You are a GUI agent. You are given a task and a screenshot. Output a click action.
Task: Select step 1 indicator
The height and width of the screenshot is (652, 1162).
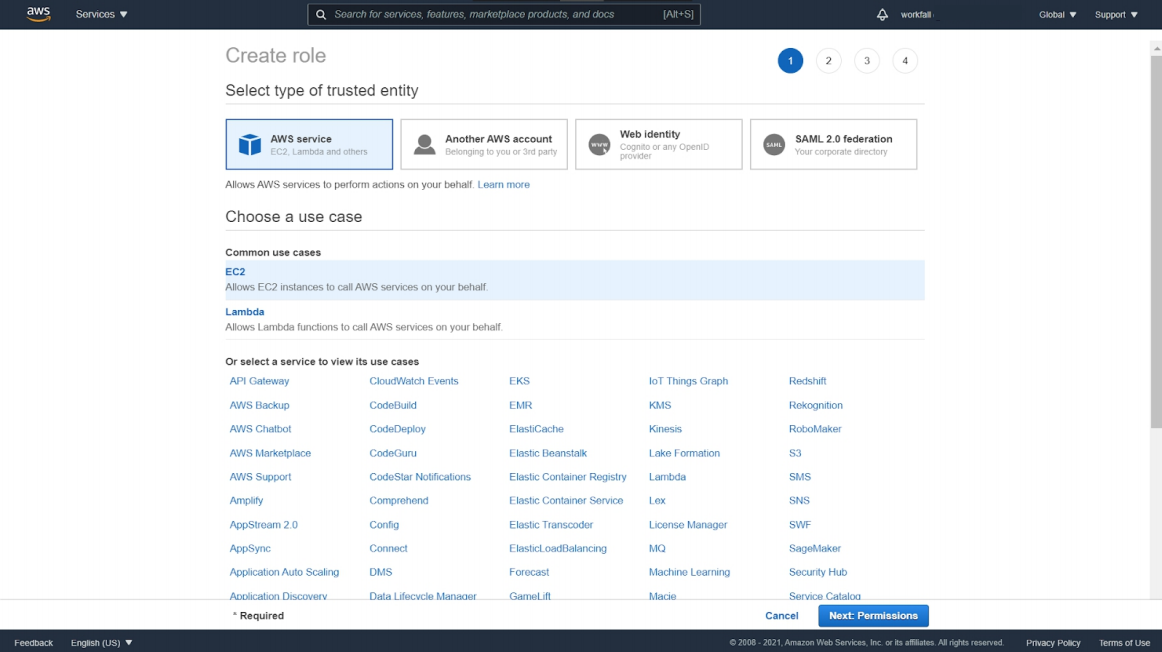point(790,61)
